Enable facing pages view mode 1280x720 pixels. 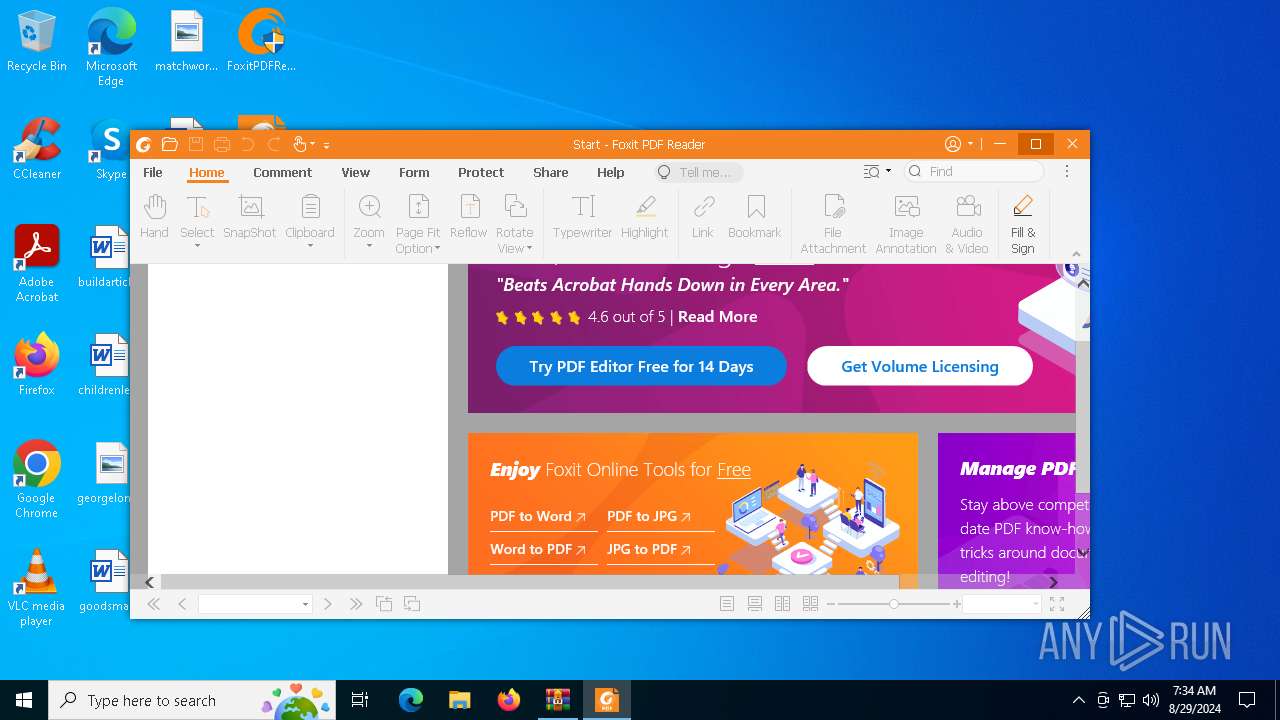click(x=783, y=604)
